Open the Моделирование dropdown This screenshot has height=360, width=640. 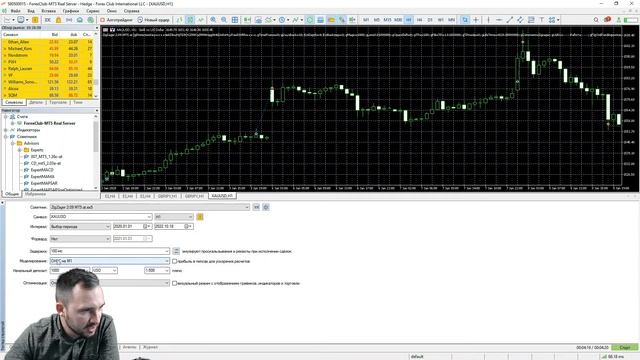click(x=109, y=261)
